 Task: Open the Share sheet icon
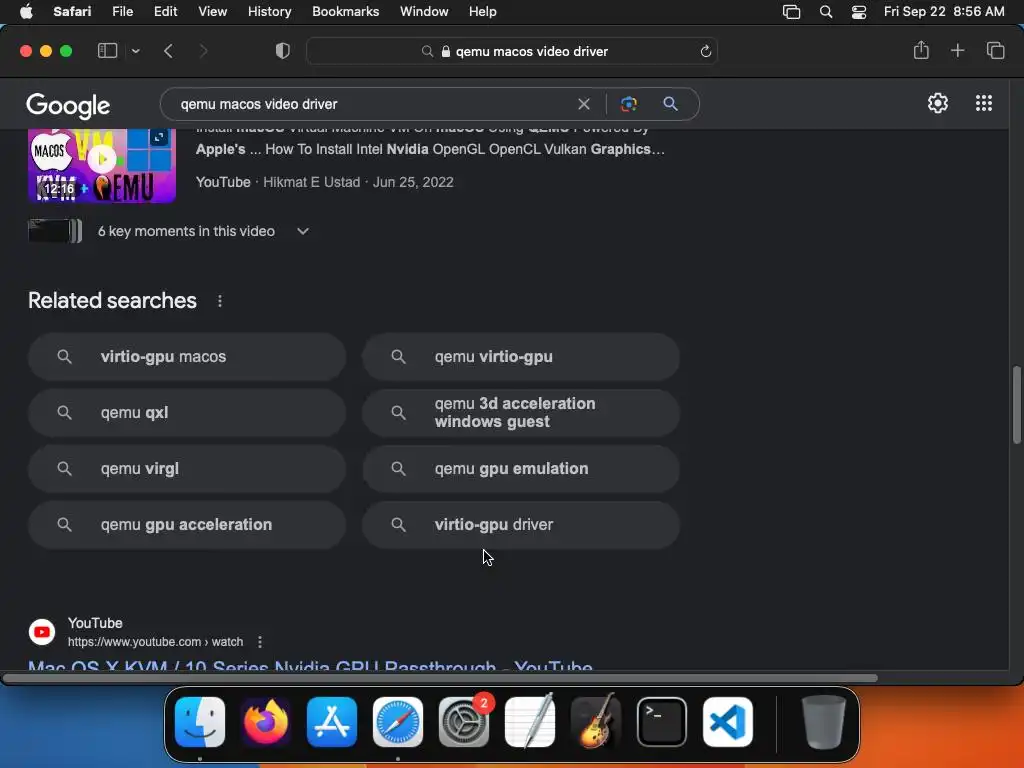pyautogui.click(x=921, y=50)
